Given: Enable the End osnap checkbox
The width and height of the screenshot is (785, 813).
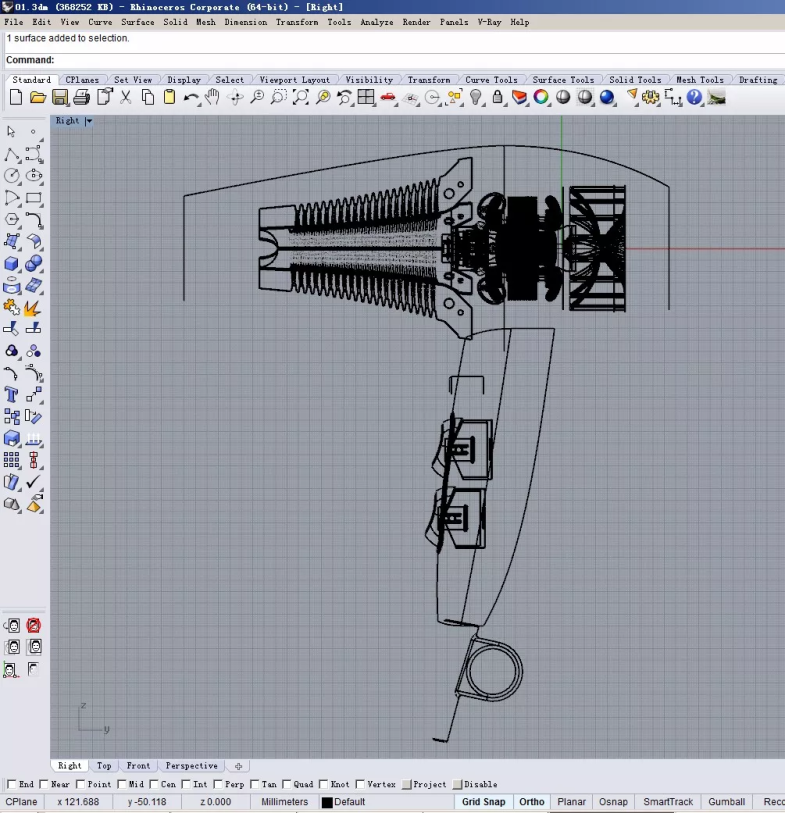Looking at the screenshot, I should point(12,785).
